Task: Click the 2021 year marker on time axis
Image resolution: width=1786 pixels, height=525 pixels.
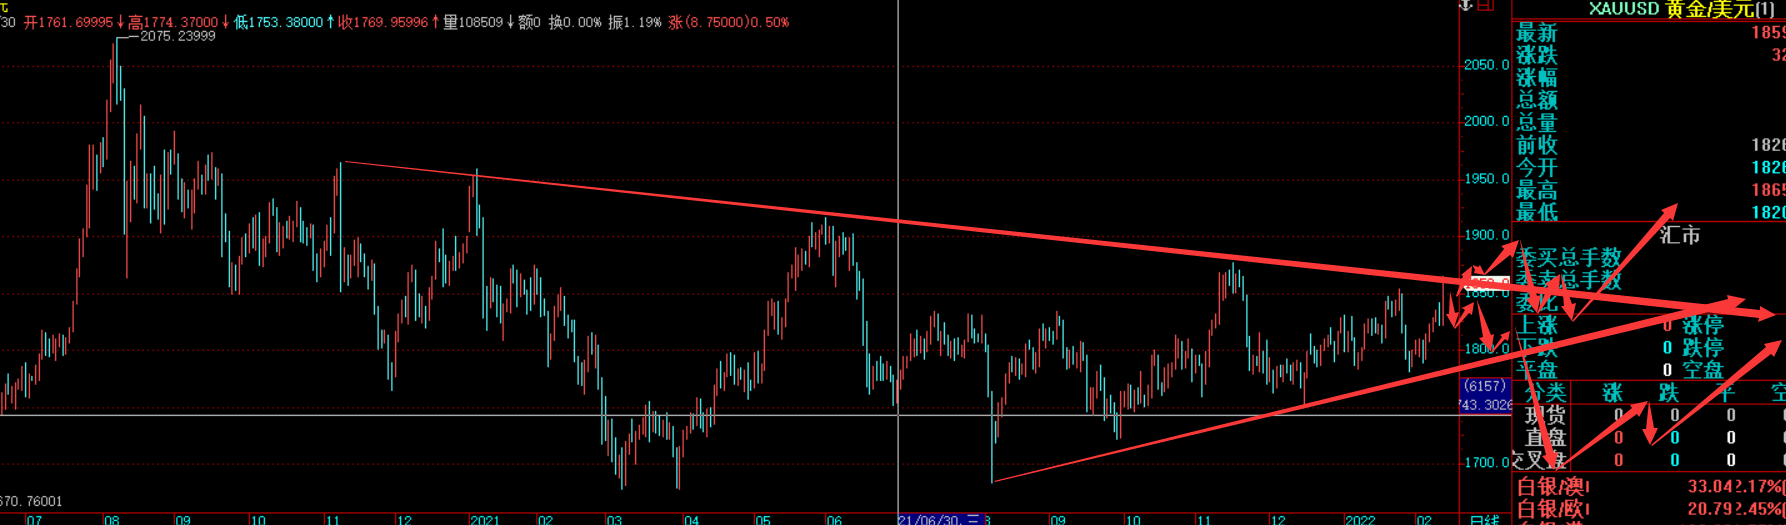Action: 485,519
